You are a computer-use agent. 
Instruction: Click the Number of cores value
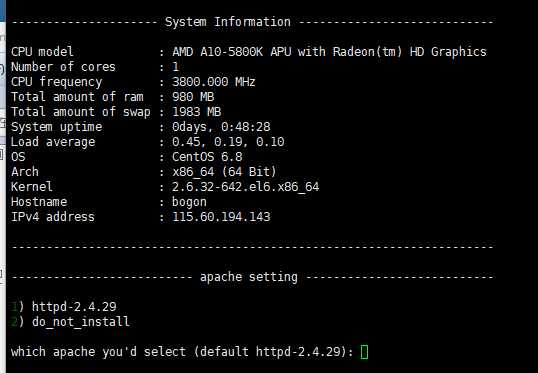click(176, 67)
